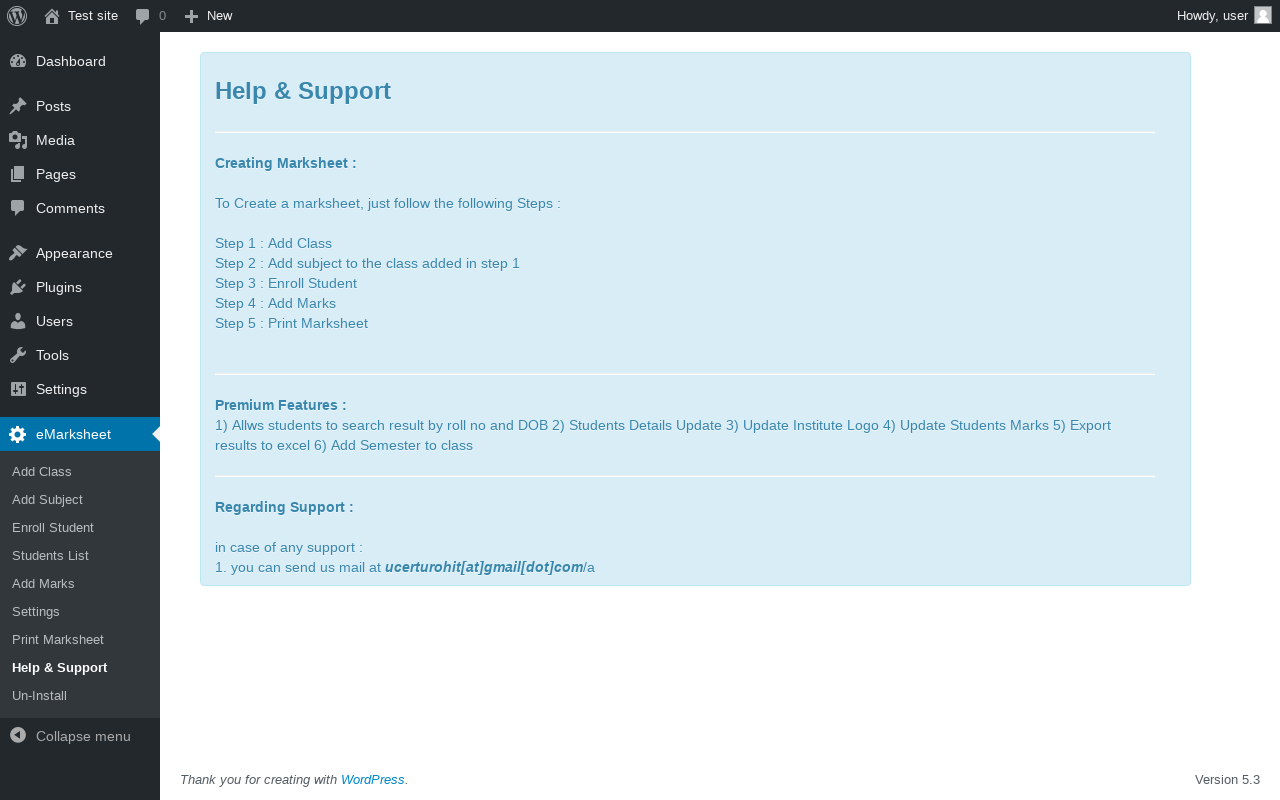Click the Media library icon
Image resolution: width=1280 pixels, height=800 pixels.
point(18,140)
